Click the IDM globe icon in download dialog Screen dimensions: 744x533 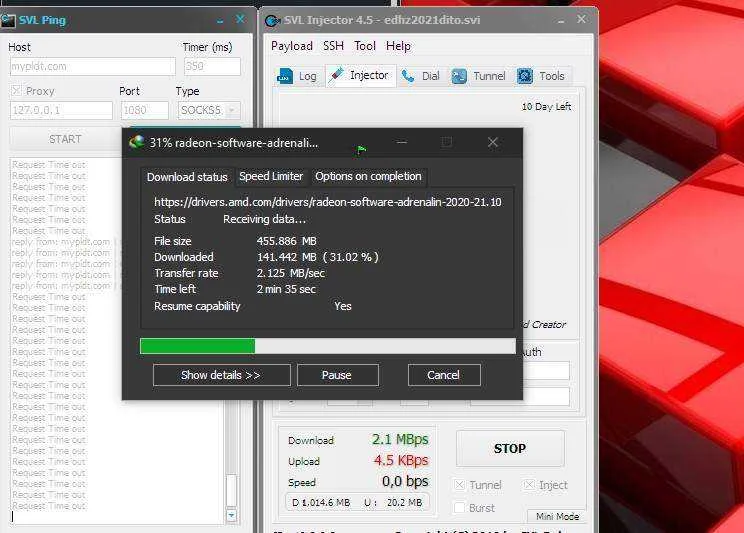point(137,142)
